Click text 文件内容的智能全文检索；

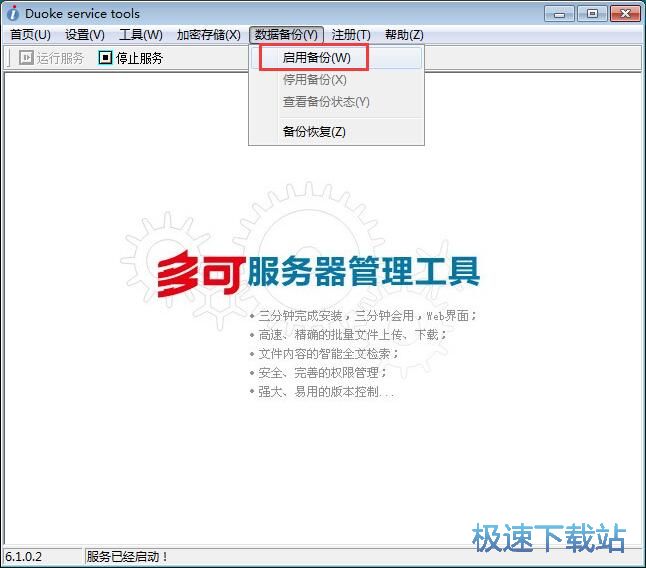(328, 354)
